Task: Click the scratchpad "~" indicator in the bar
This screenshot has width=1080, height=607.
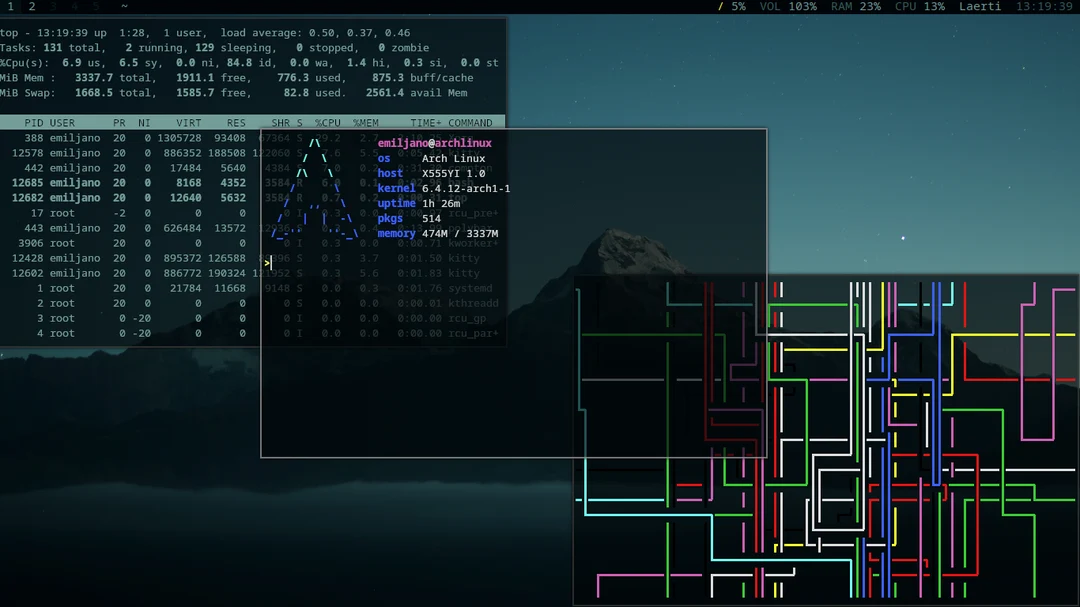Action: 124,6
